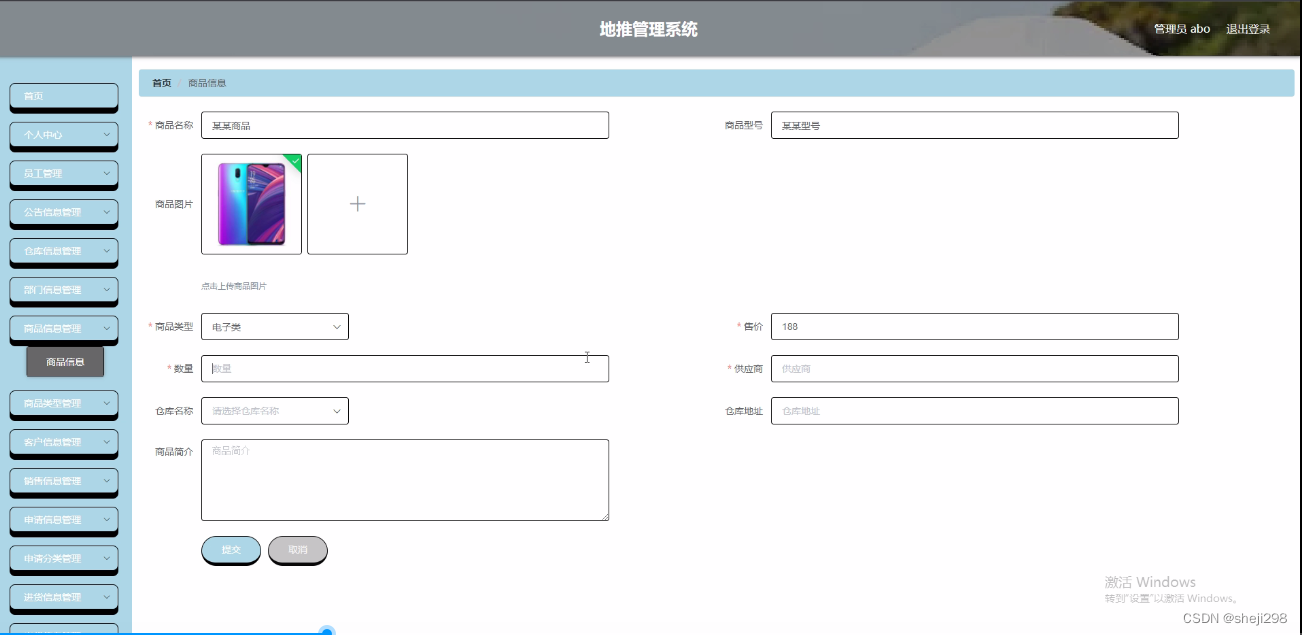Click the green checkmark on uploaded phone image

click(x=294, y=161)
